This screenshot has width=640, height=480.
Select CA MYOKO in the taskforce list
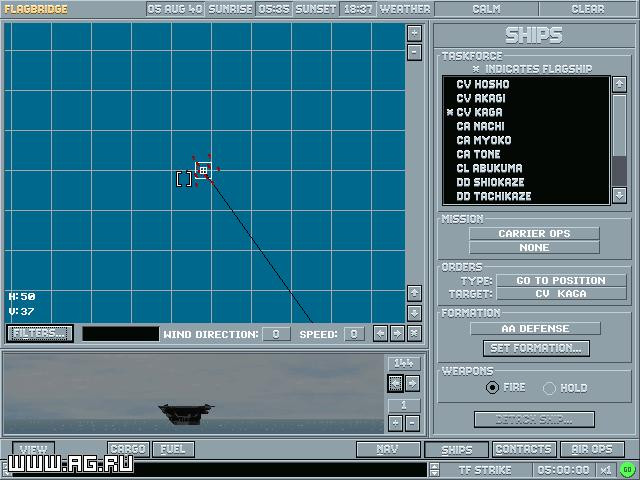click(526, 140)
